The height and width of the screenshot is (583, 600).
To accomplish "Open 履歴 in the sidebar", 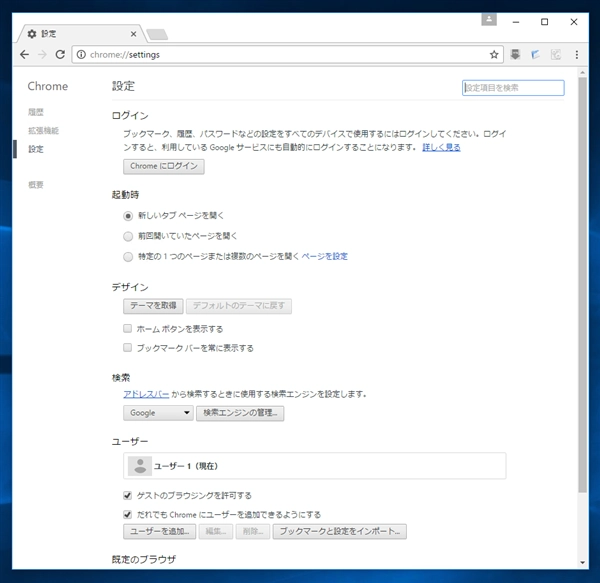I will coord(36,112).
